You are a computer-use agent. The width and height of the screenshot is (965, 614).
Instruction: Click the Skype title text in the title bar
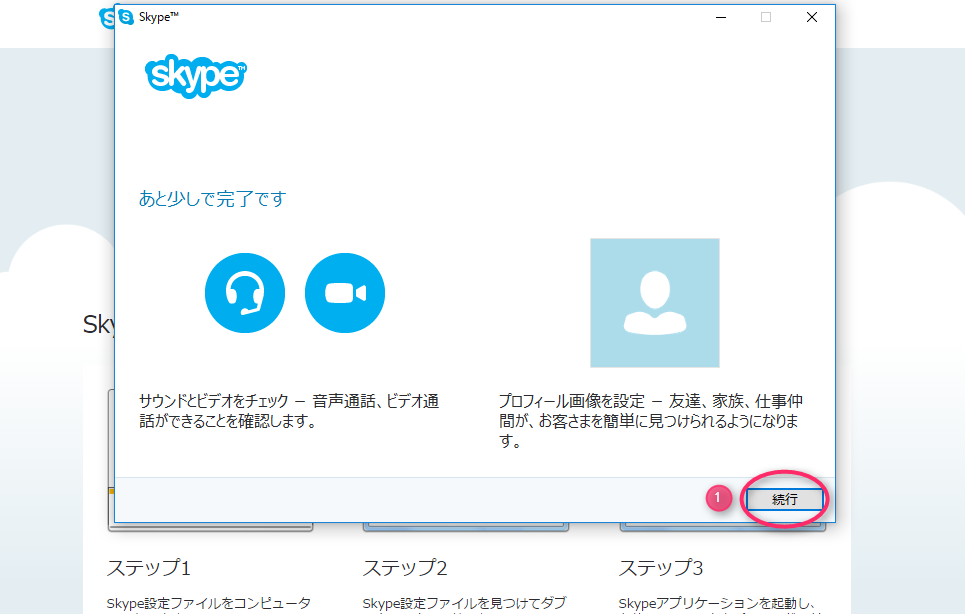coord(159,17)
